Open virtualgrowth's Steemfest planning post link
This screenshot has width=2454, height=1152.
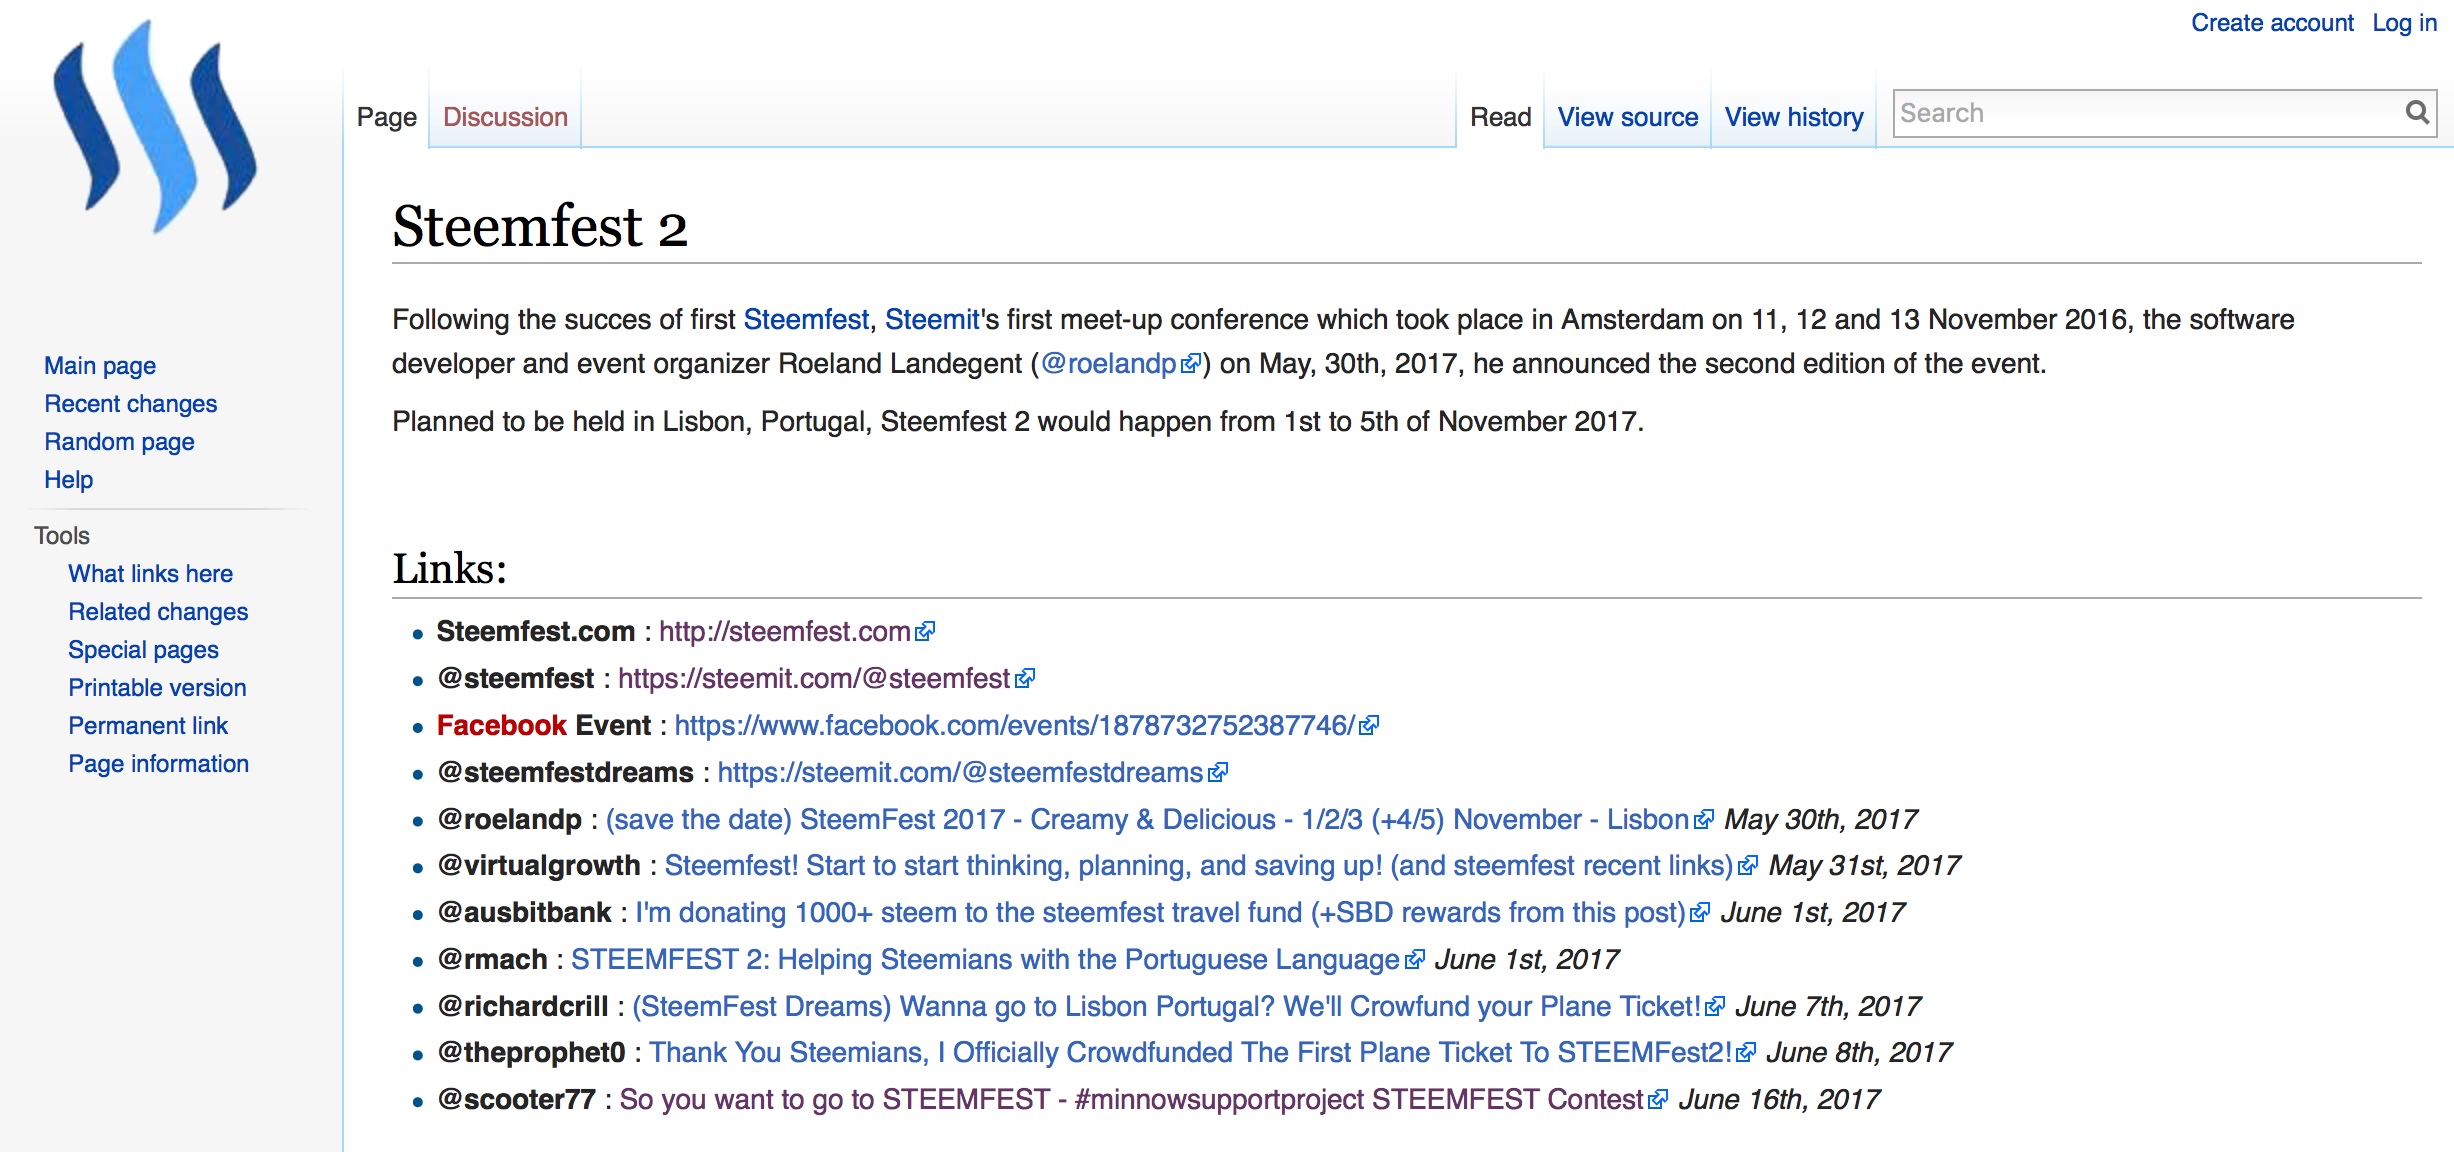(1199, 866)
